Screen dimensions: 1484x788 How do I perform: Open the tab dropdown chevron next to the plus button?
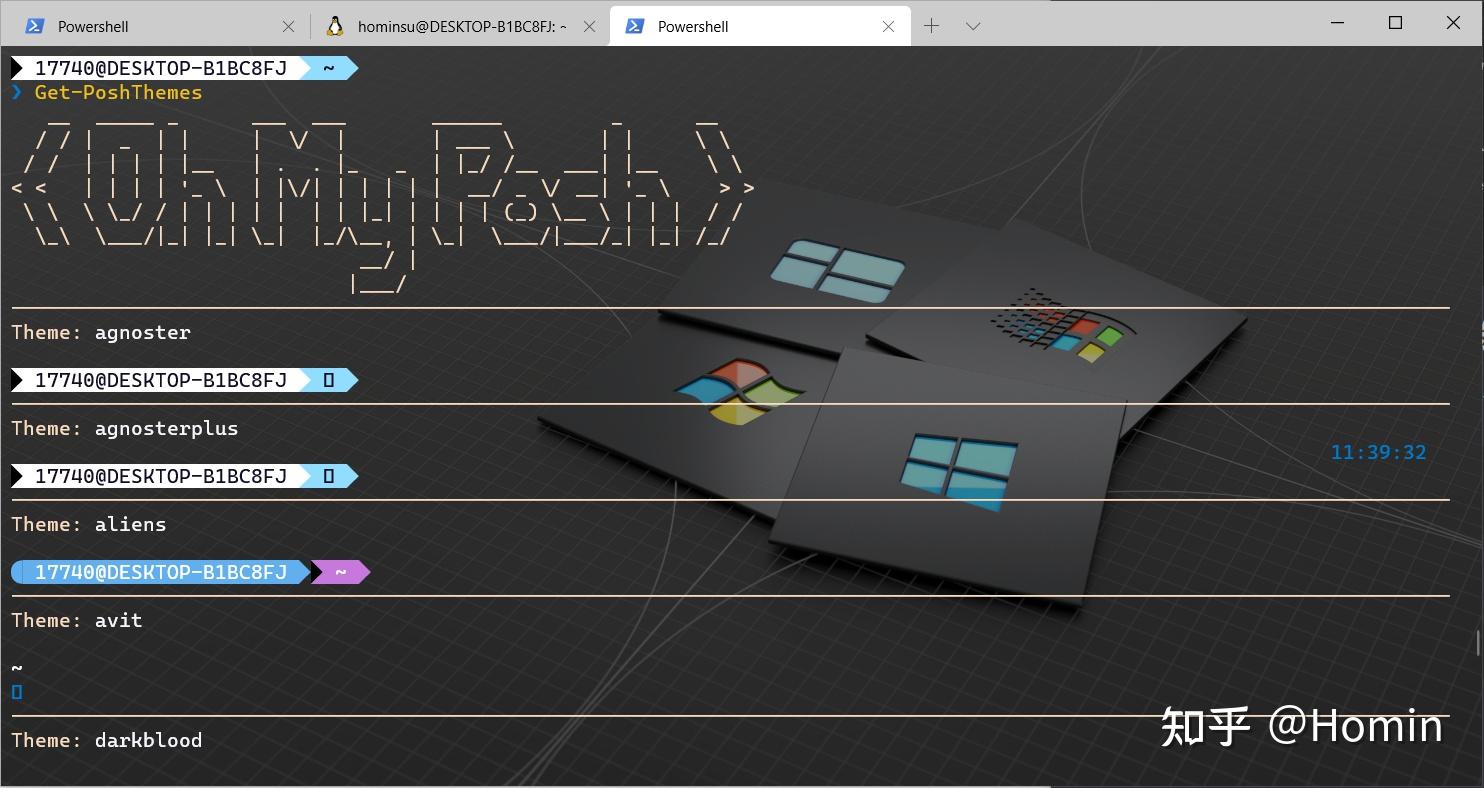973,26
